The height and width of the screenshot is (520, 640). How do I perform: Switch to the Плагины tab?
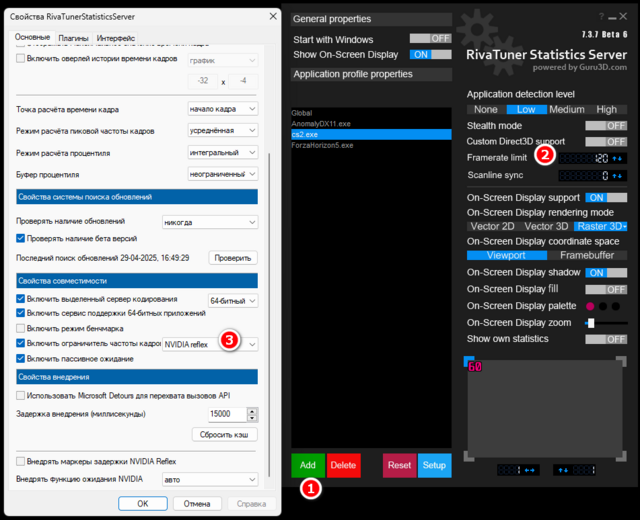point(73,37)
